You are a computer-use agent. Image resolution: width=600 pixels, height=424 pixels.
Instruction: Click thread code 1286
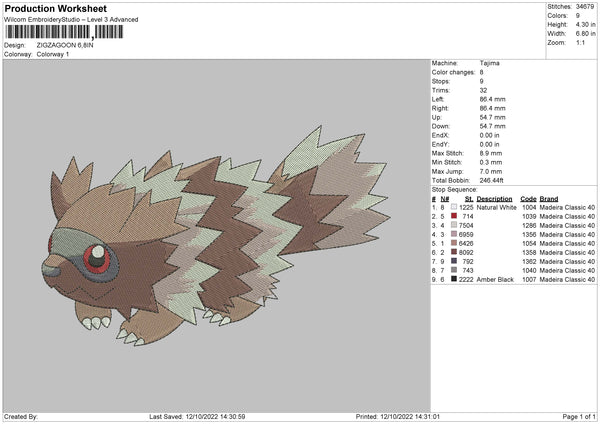point(529,225)
